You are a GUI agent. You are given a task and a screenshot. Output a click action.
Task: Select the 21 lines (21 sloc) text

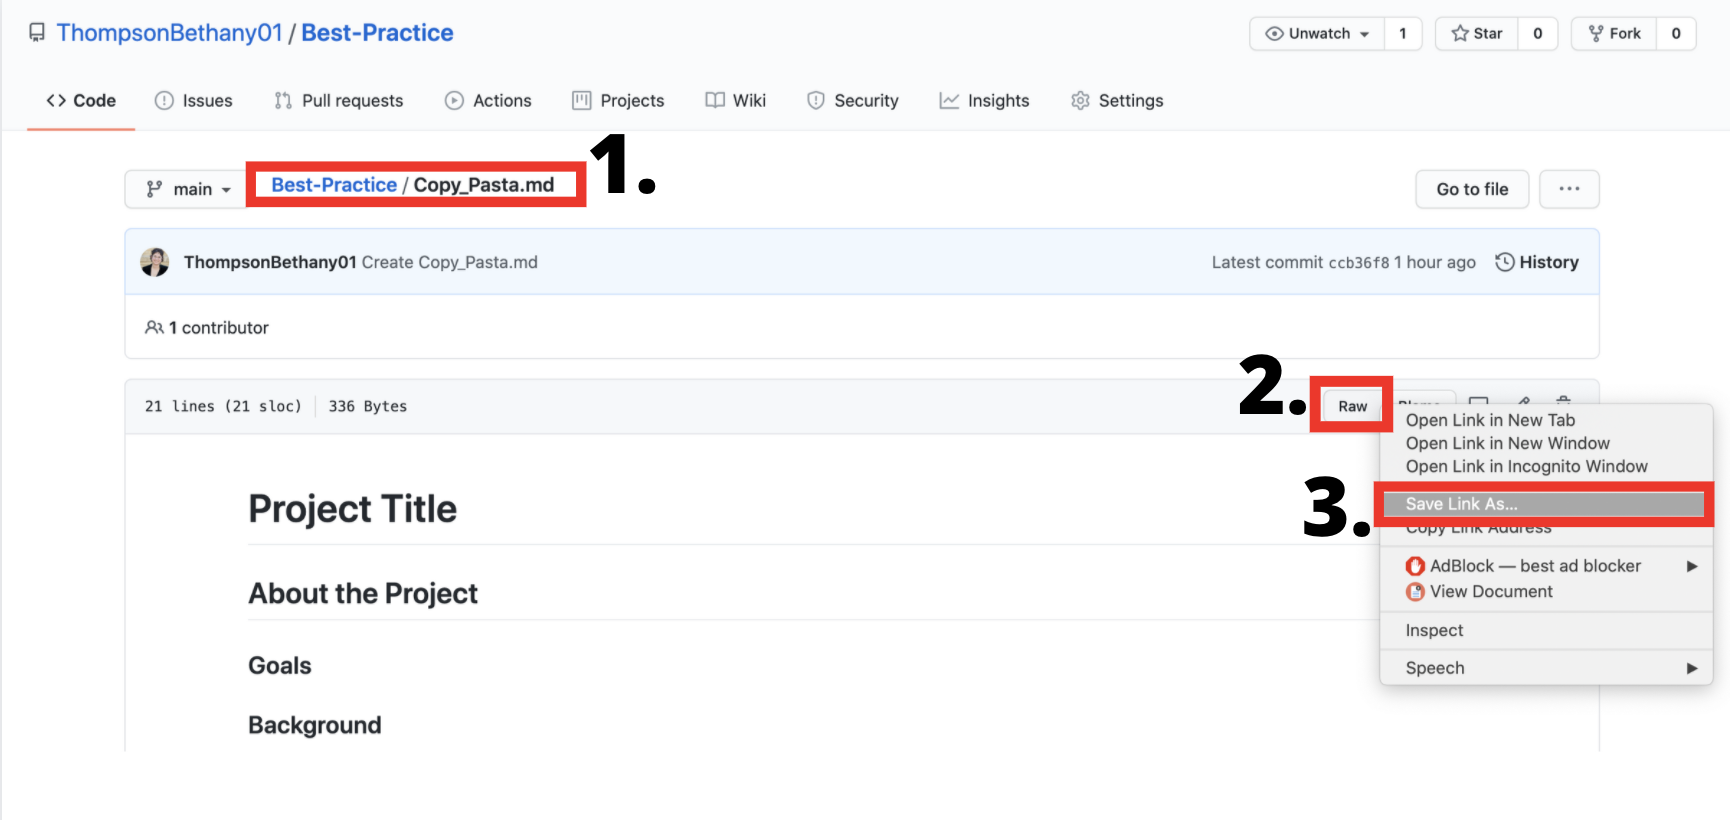(x=223, y=406)
